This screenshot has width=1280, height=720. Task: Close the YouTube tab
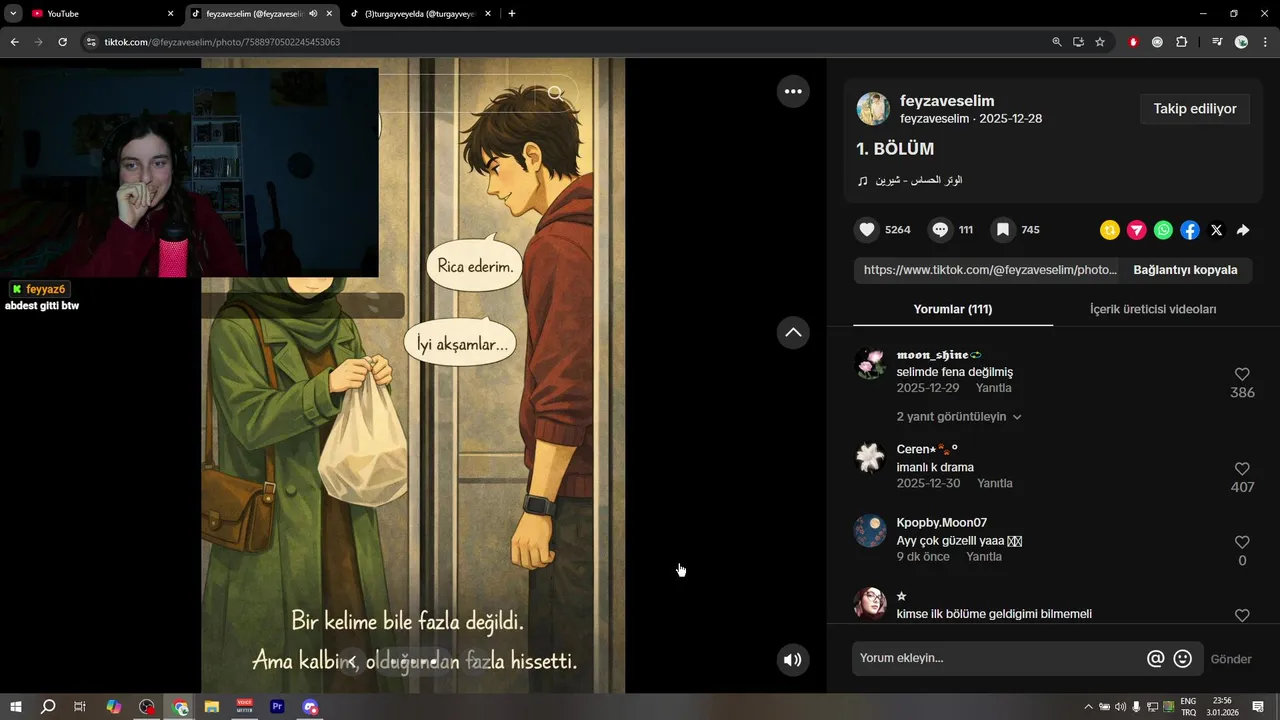tap(171, 14)
